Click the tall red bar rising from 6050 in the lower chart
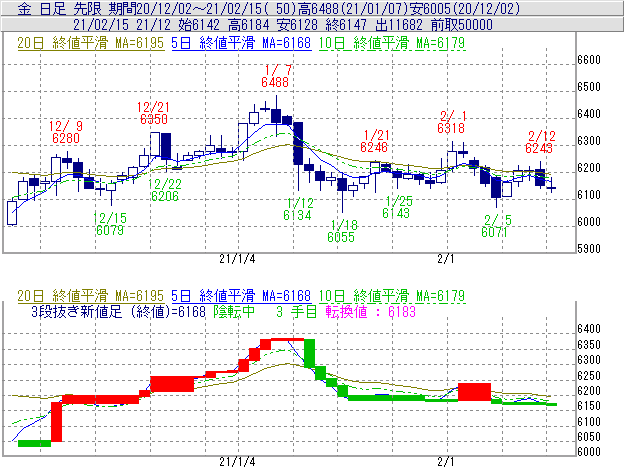The width and height of the screenshot is (624, 473). 57,422
